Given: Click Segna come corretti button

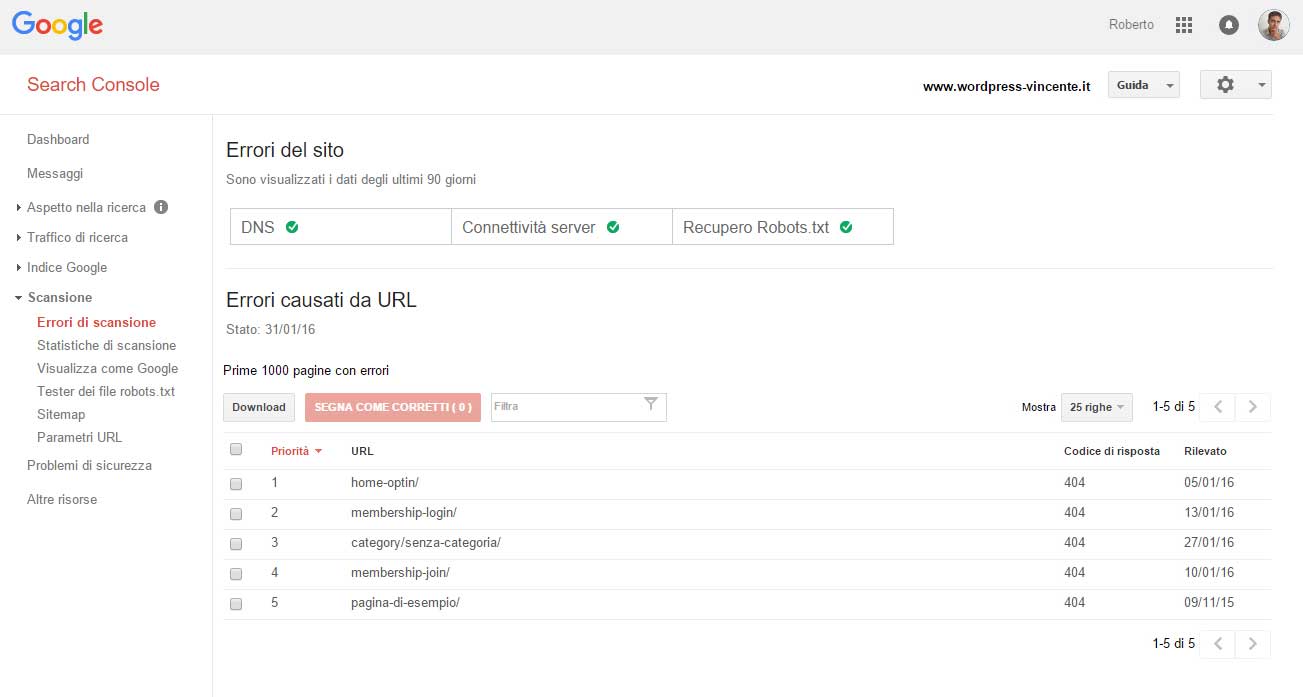Looking at the screenshot, I should coord(393,407).
